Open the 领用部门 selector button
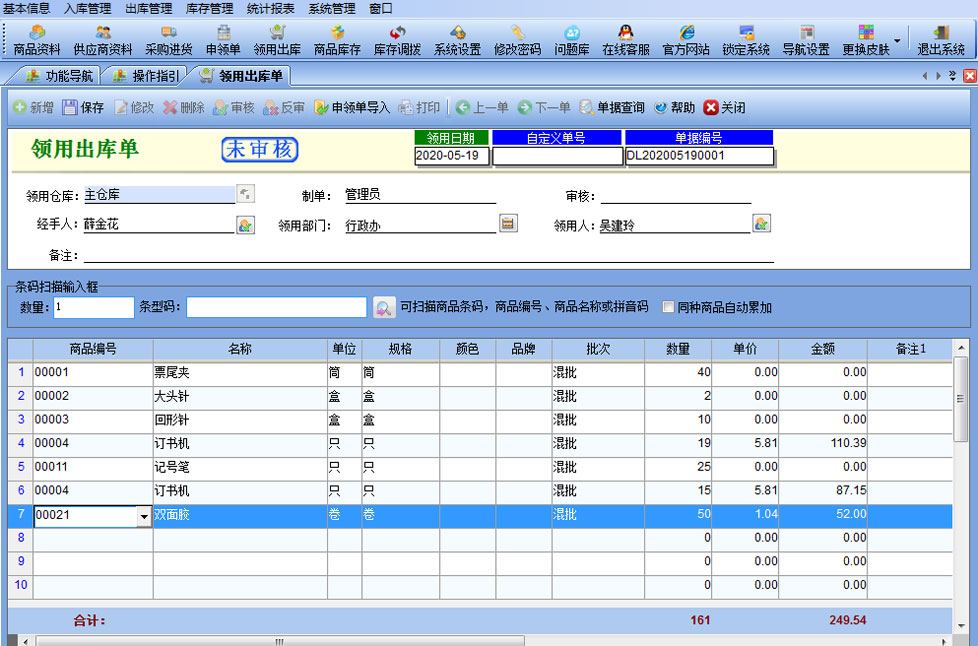 coord(508,224)
